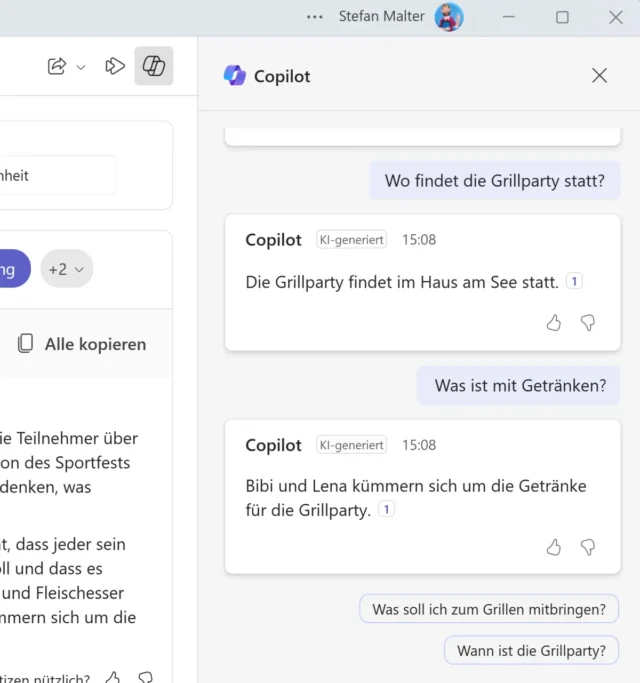The height and width of the screenshot is (683, 640).
Task: Click 'Alle kopieren' to copy all notes
Action: [82, 344]
